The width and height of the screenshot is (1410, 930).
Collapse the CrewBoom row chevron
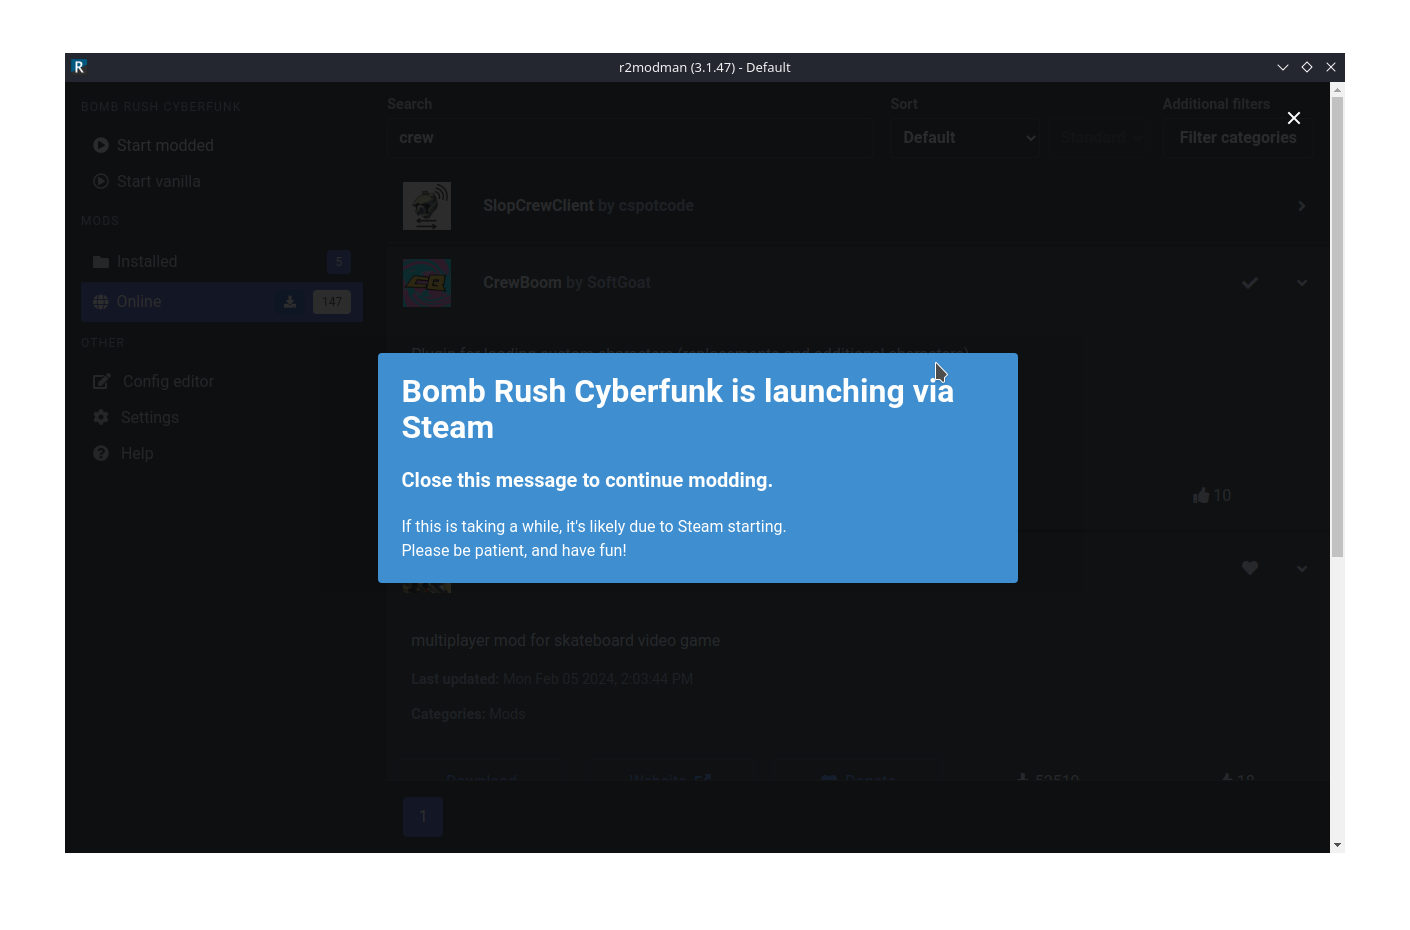[x=1302, y=283]
